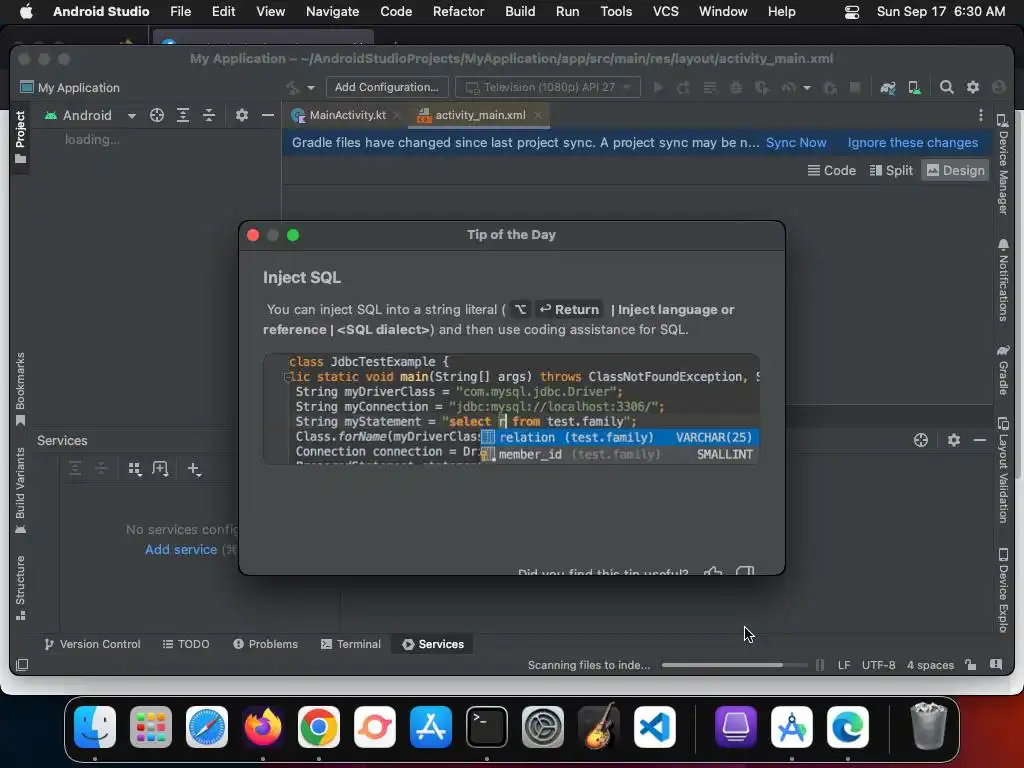Viewport: 1024px width, 768px height.
Task: Toggle Structure sidebar tool window
Action: pos(20,587)
